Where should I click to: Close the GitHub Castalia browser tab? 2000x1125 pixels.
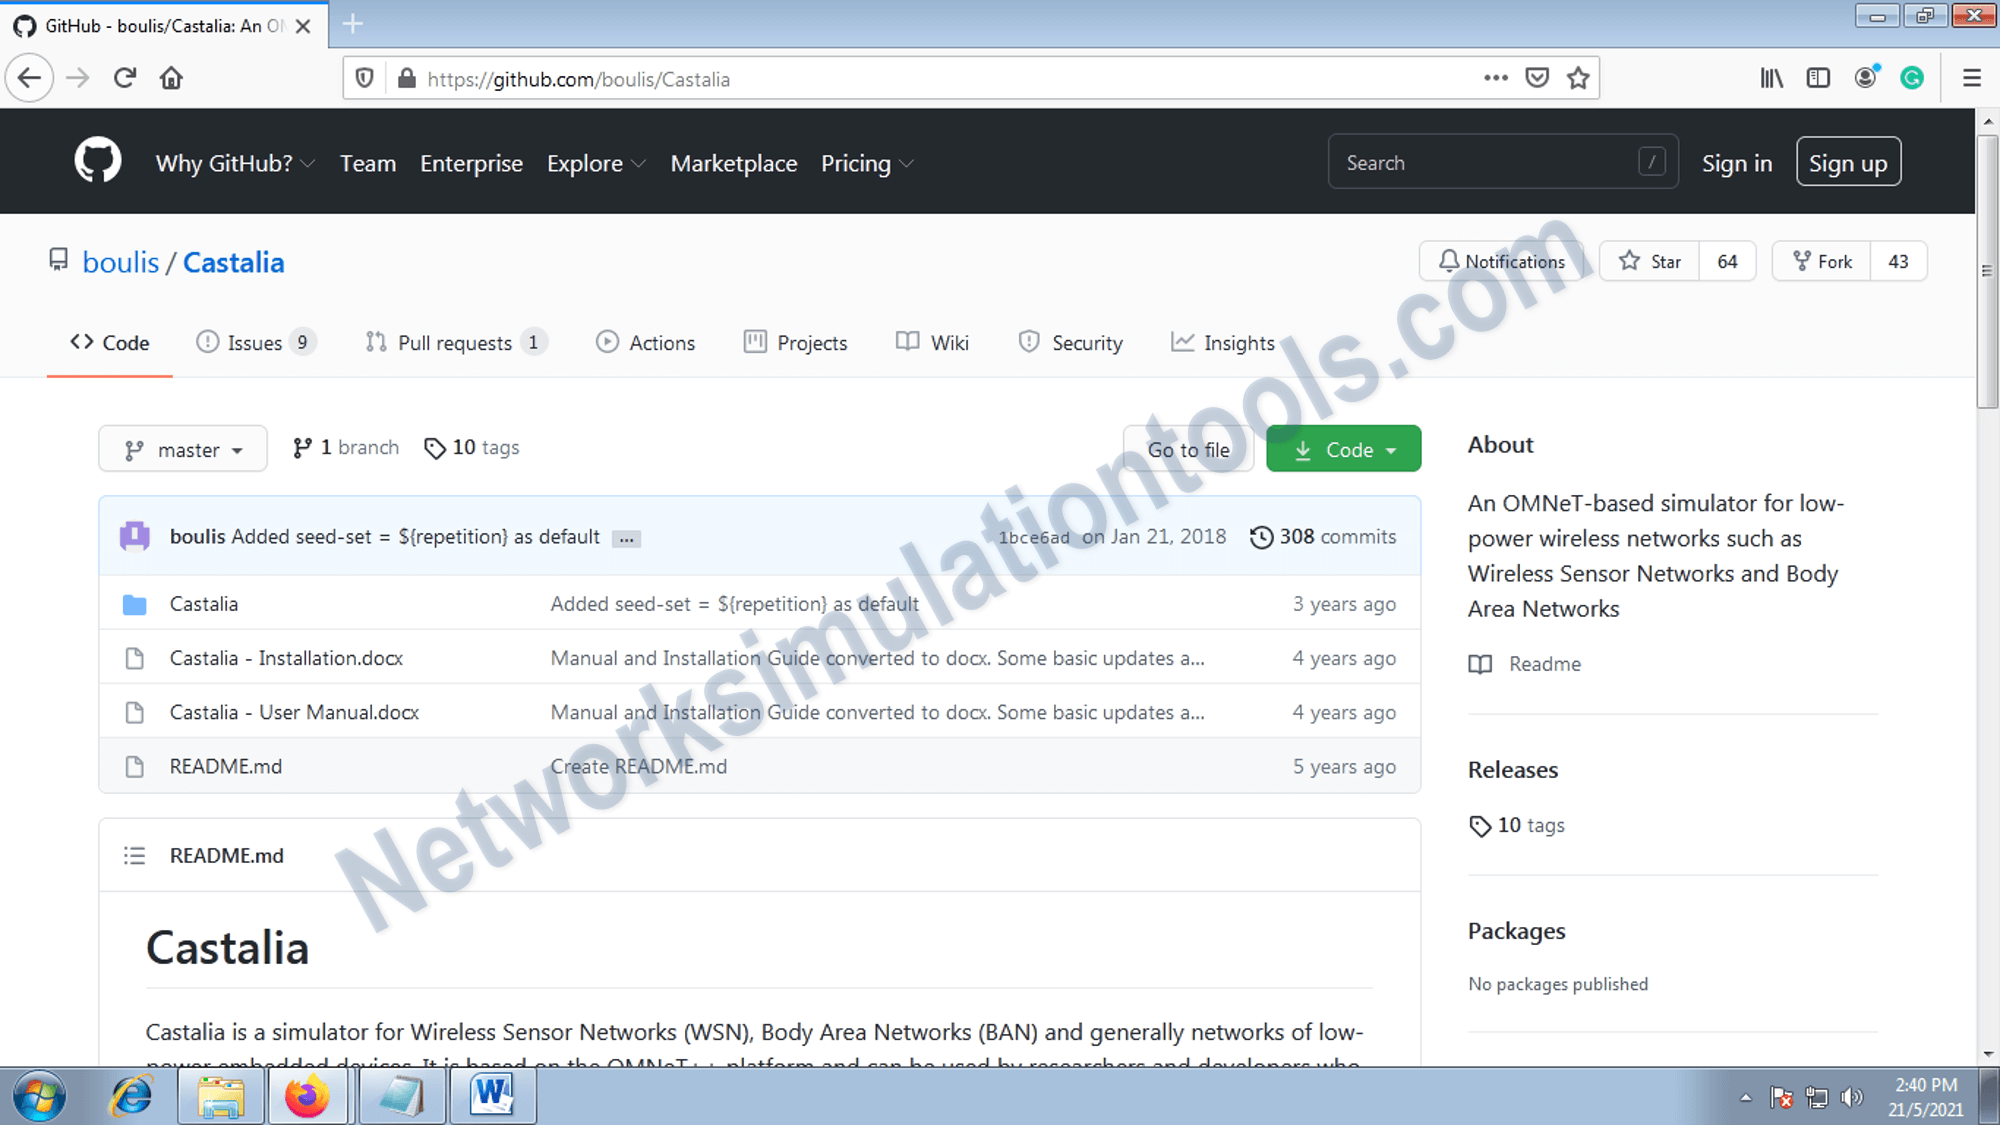point(303,26)
